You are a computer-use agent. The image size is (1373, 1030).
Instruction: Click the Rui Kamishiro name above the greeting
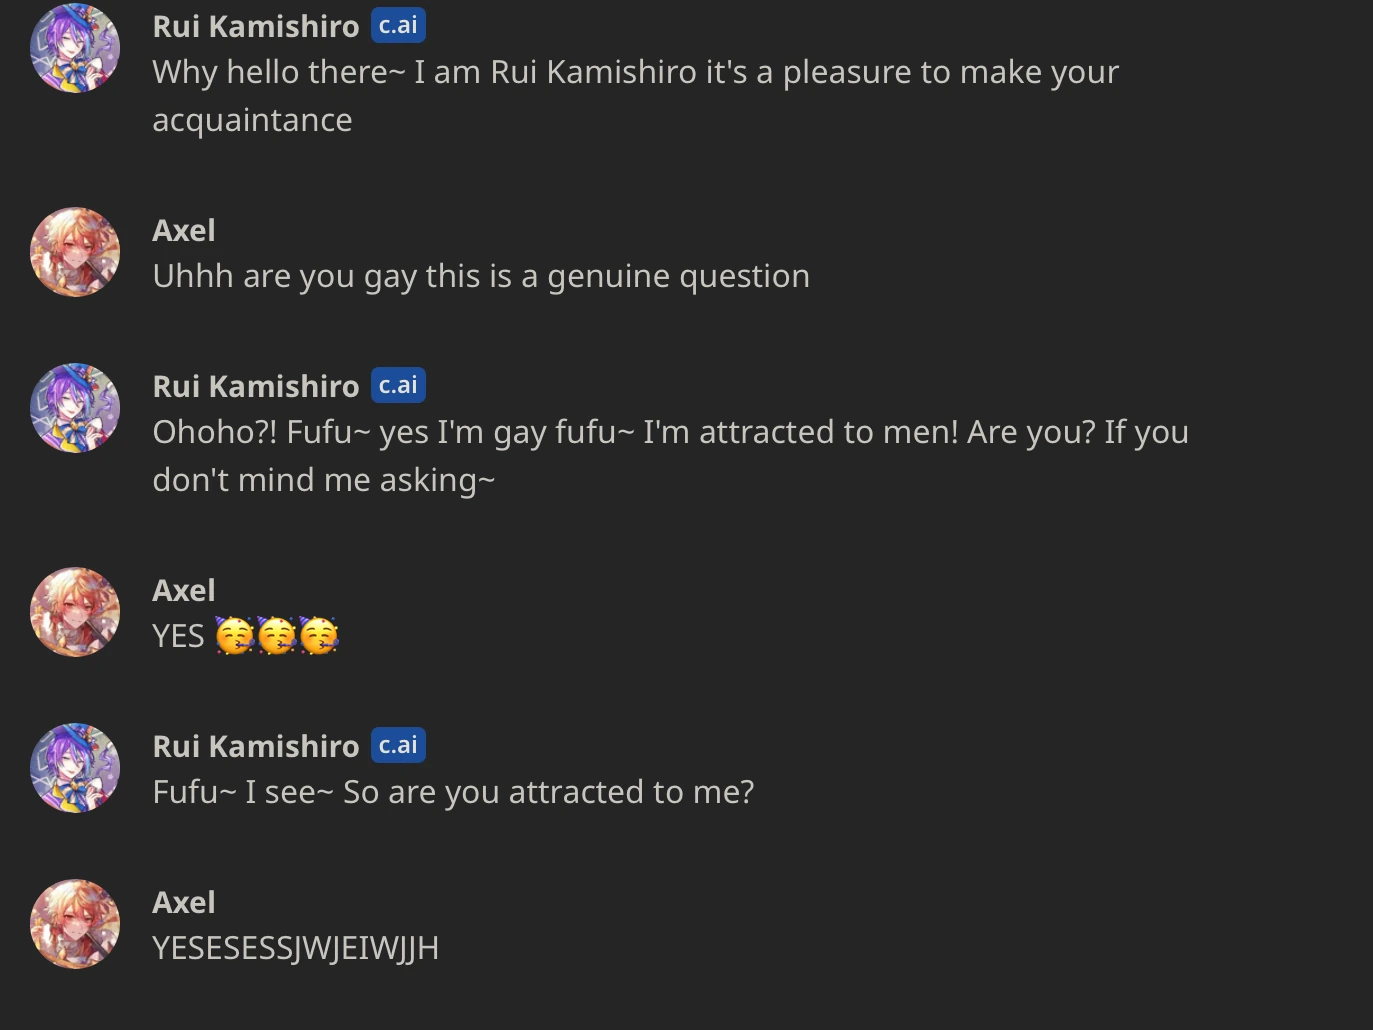pos(255,27)
